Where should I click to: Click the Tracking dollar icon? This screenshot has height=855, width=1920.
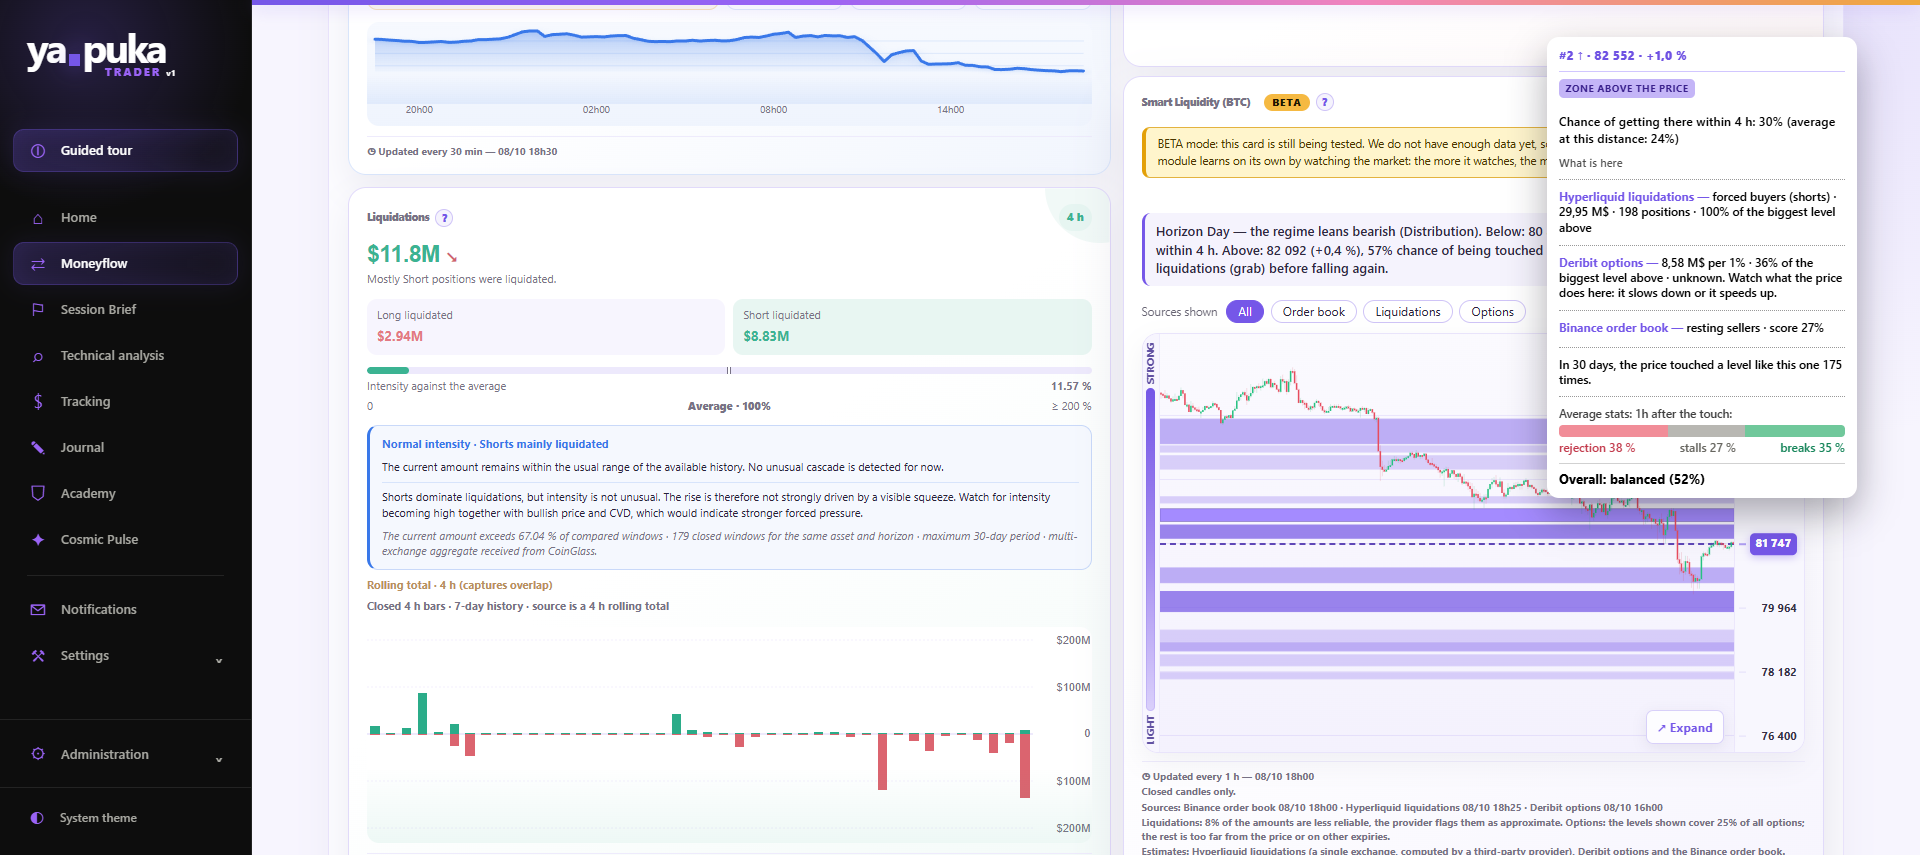pyautogui.click(x=38, y=402)
